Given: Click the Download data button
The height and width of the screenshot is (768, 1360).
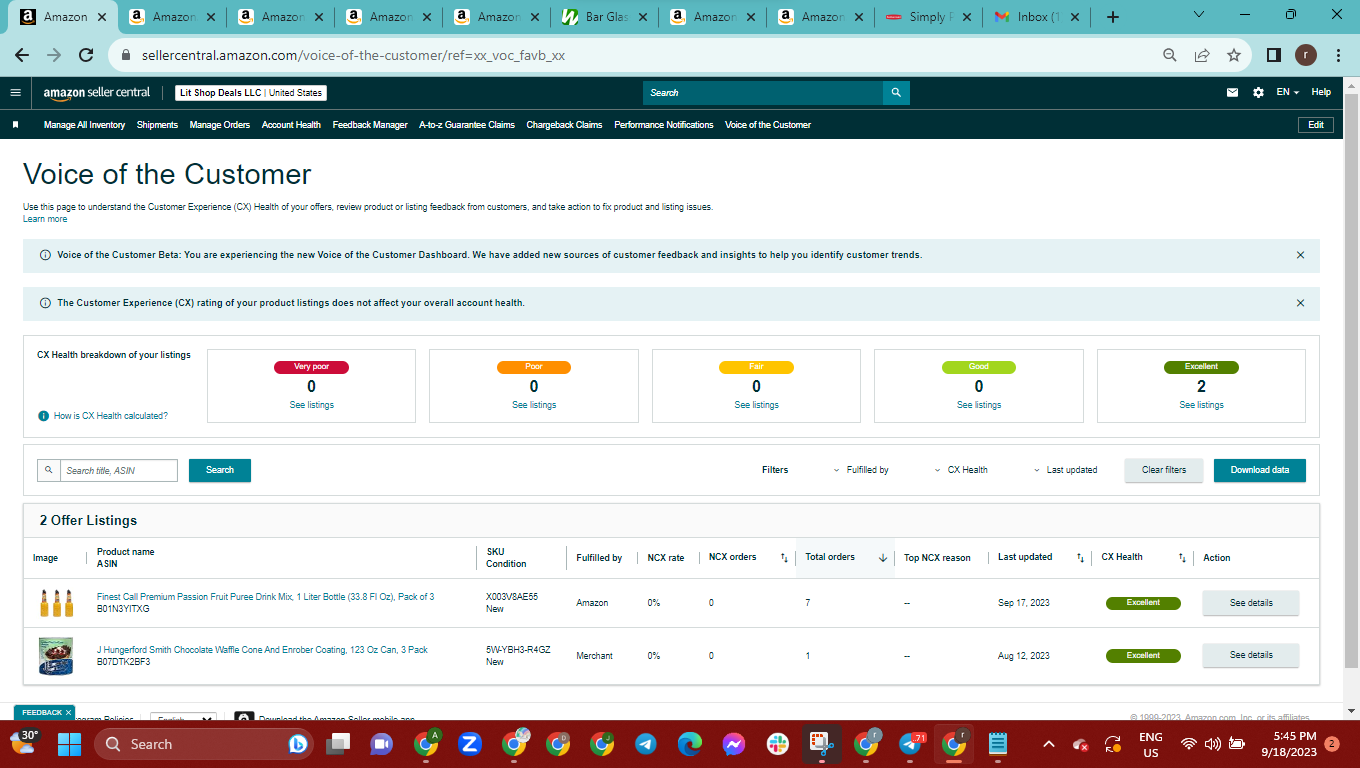Looking at the screenshot, I should point(1260,470).
